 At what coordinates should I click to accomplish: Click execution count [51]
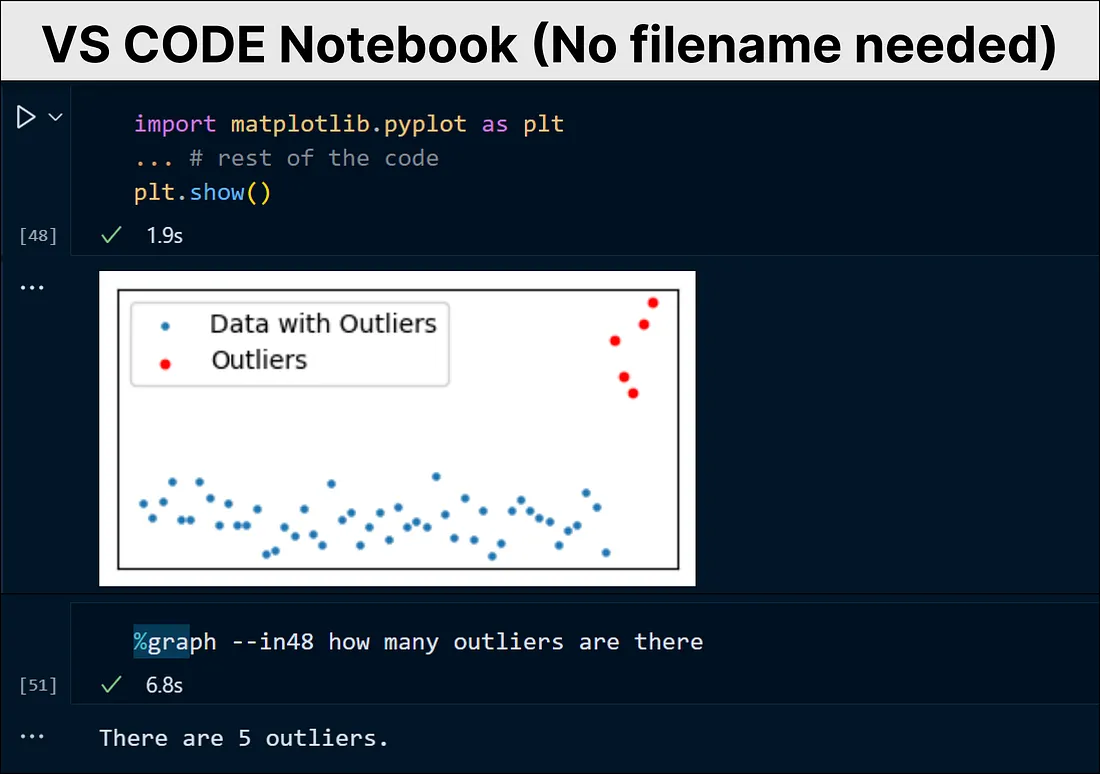(38, 685)
